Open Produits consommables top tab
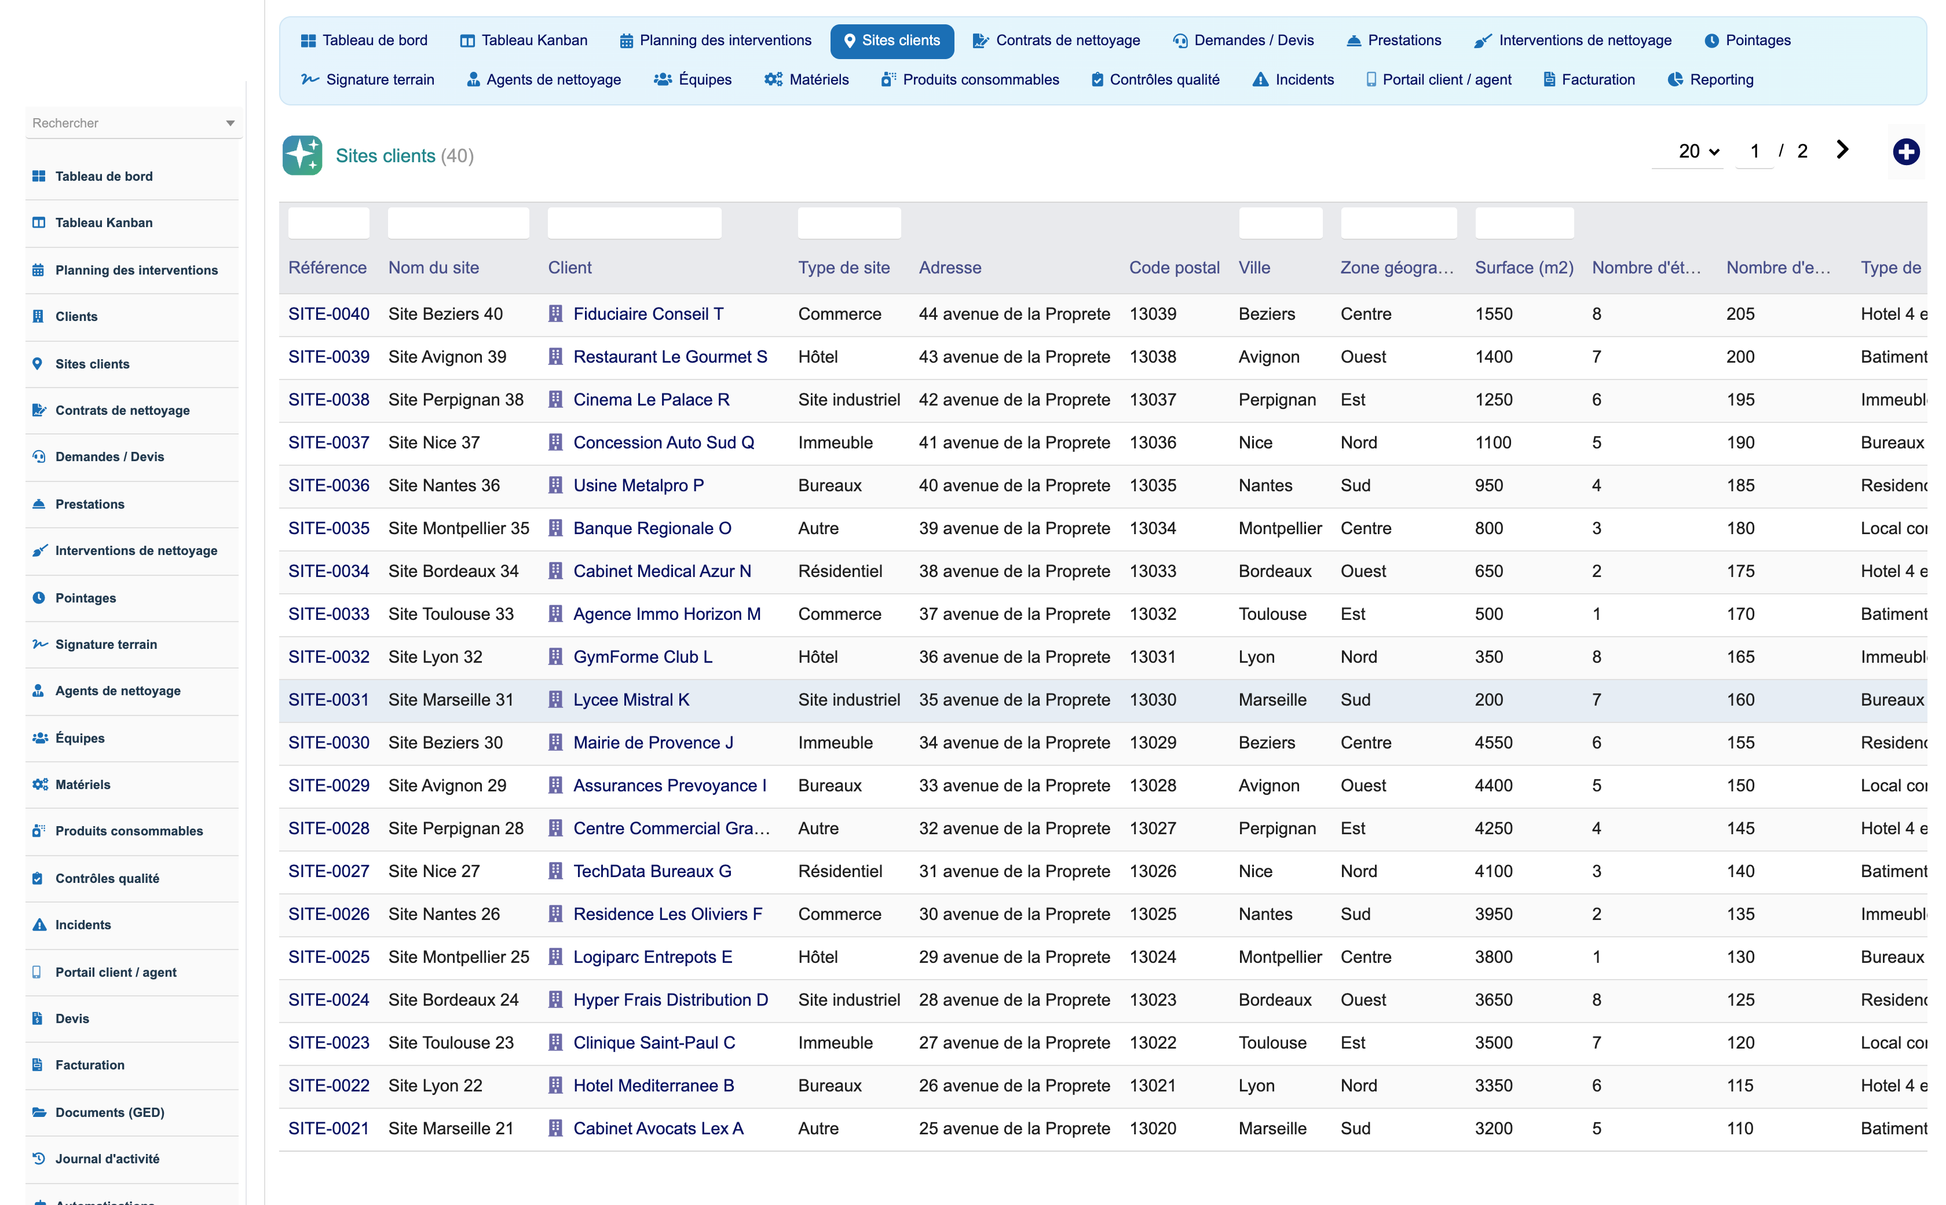Image resolution: width=1946 pixels, height=1205 pixels. click(x=970, y=80)
